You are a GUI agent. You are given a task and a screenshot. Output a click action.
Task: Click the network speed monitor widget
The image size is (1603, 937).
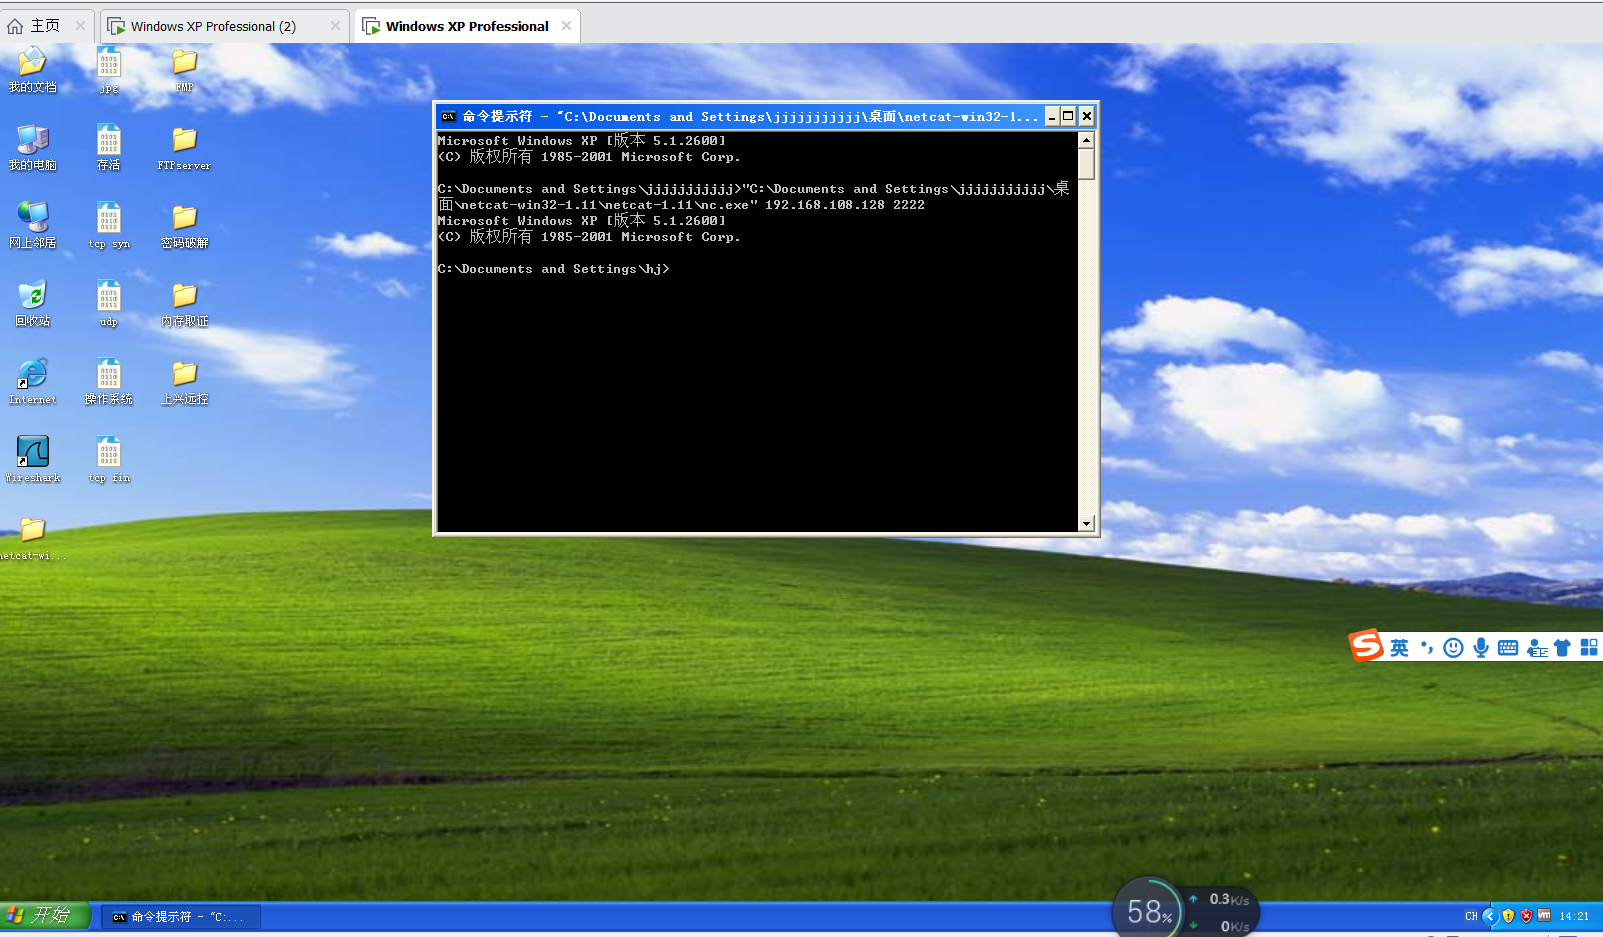pos(1221,912)
